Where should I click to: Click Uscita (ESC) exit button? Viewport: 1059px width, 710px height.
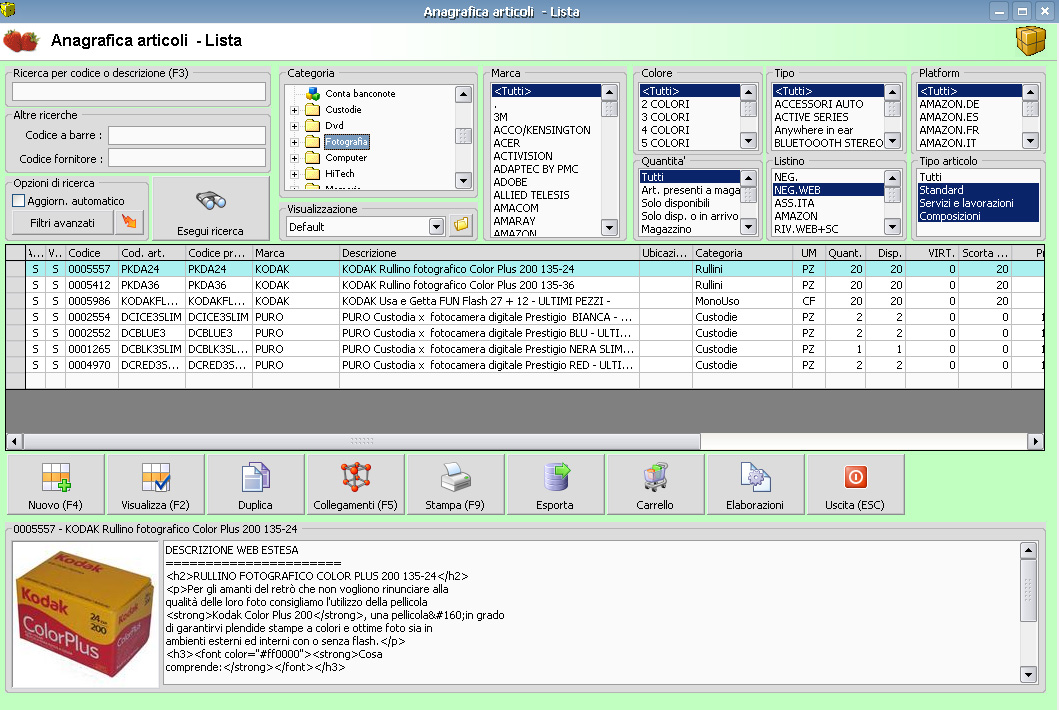click(x=855, y=484)
